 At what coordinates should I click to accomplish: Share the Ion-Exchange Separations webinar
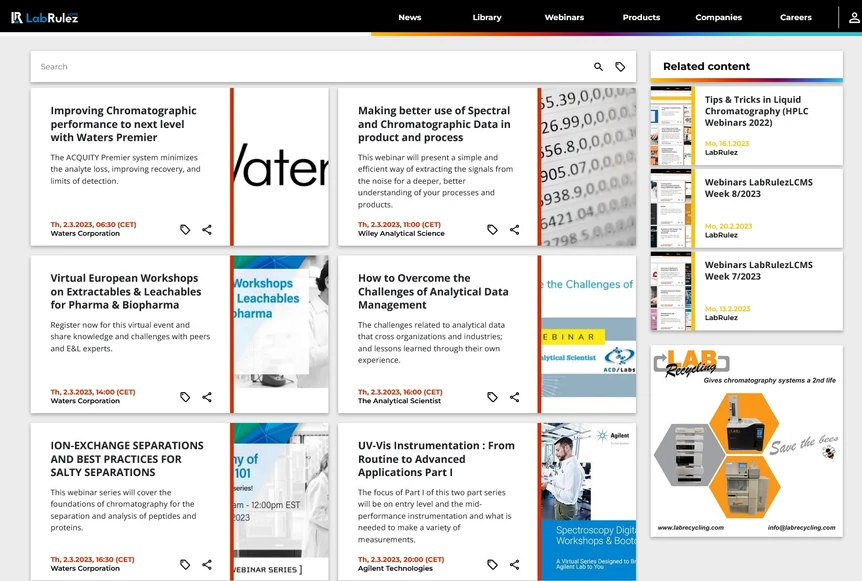click(x=207, y=565)
